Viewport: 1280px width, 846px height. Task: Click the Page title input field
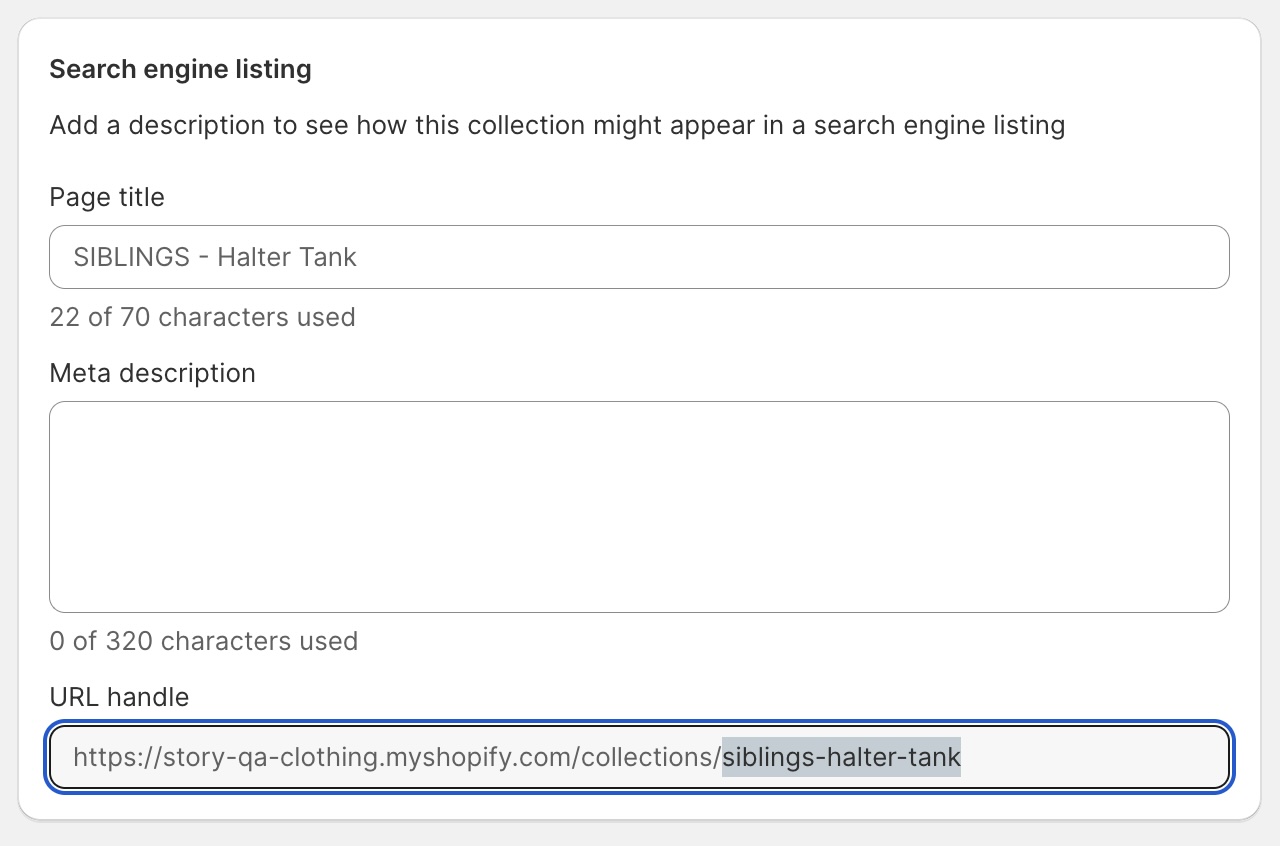[639, 257]
